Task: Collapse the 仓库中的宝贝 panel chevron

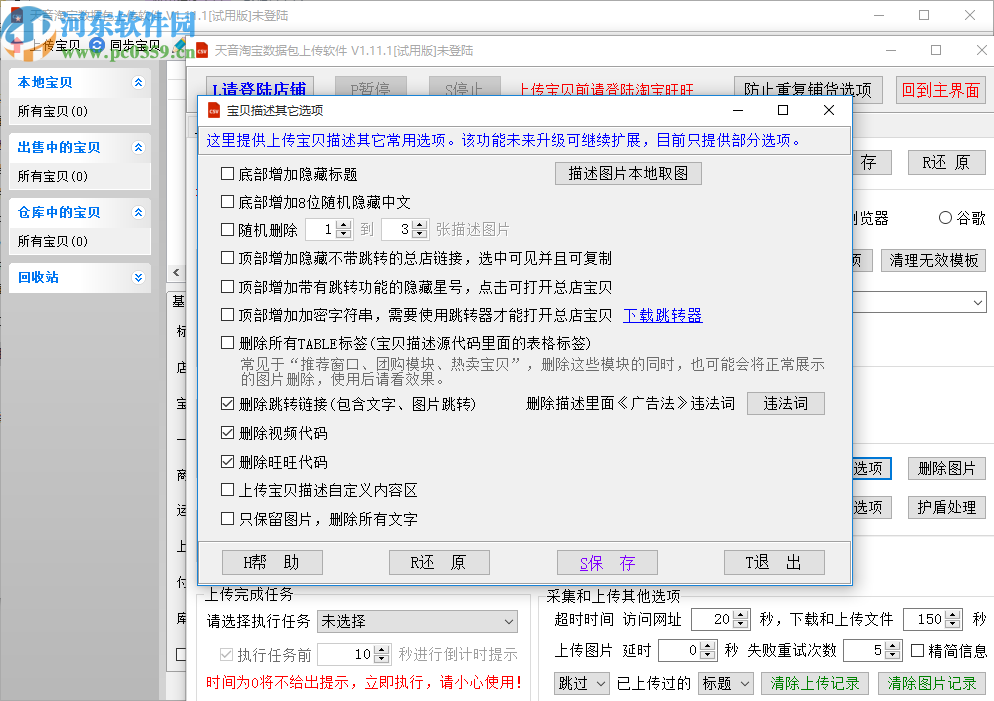Action: coord(138,212)
